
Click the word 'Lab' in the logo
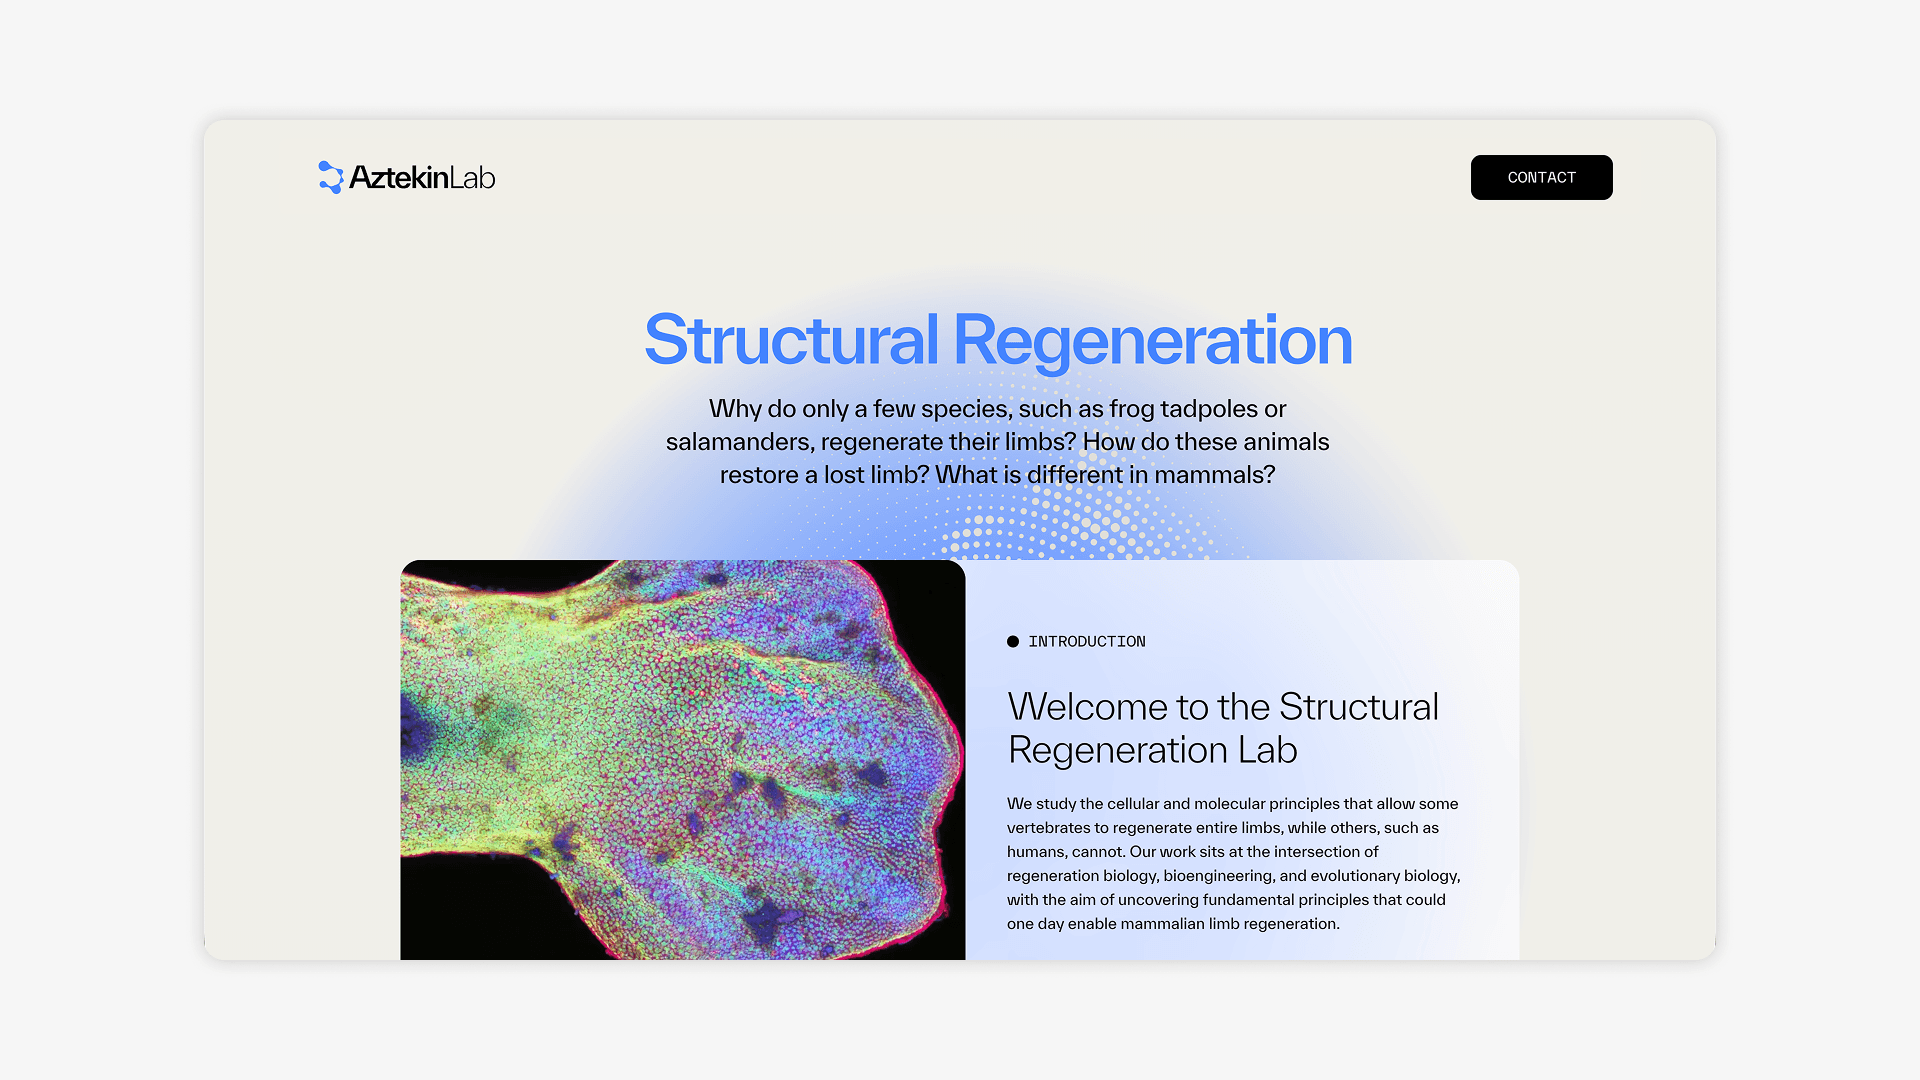pyautogui.click(x=472, y=178)
